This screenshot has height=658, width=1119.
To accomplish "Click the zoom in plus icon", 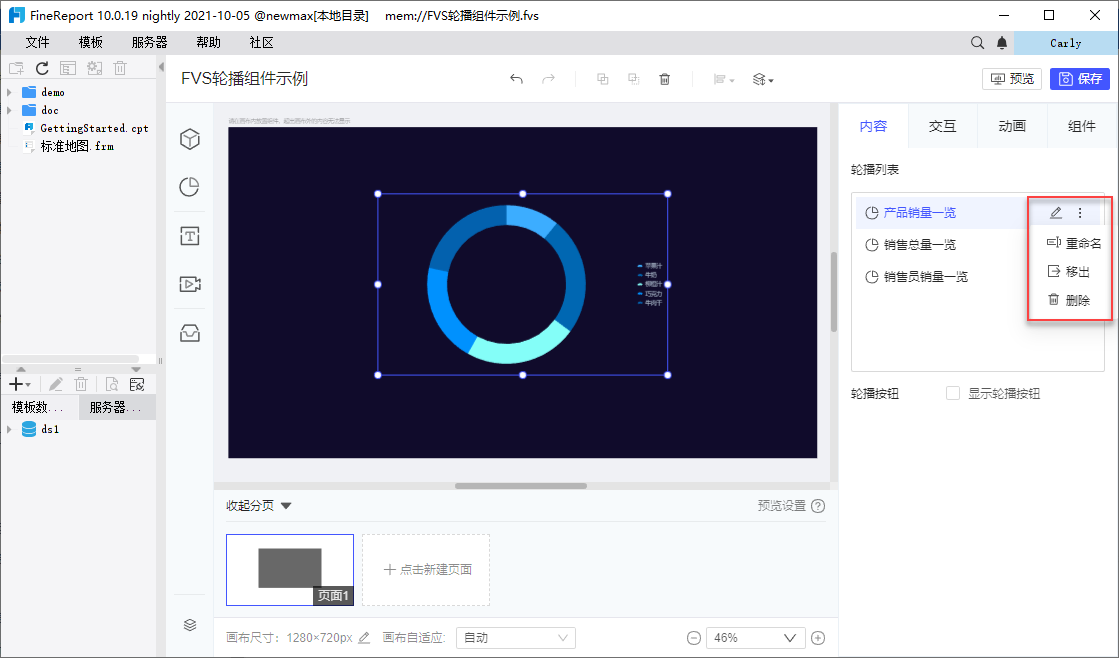I will [818, 638].
